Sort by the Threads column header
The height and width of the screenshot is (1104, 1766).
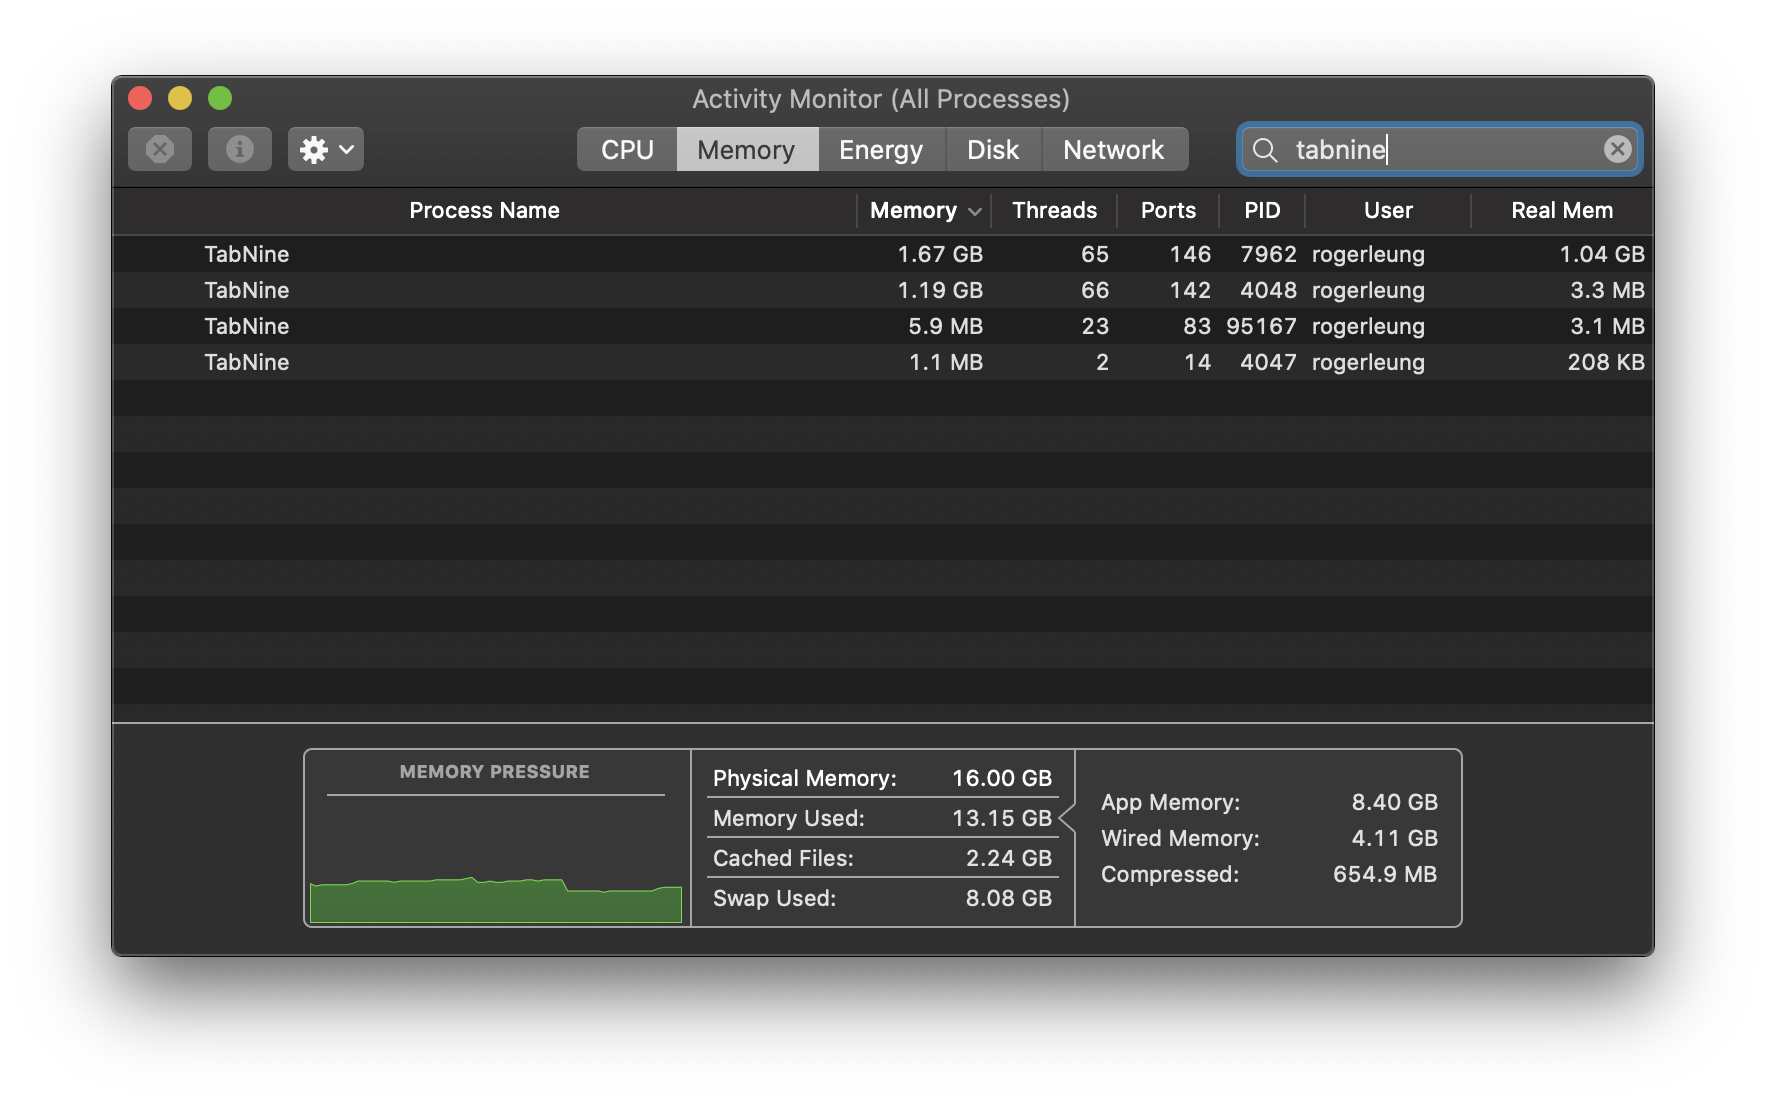pyautogui.click(x=1053, y=210)
